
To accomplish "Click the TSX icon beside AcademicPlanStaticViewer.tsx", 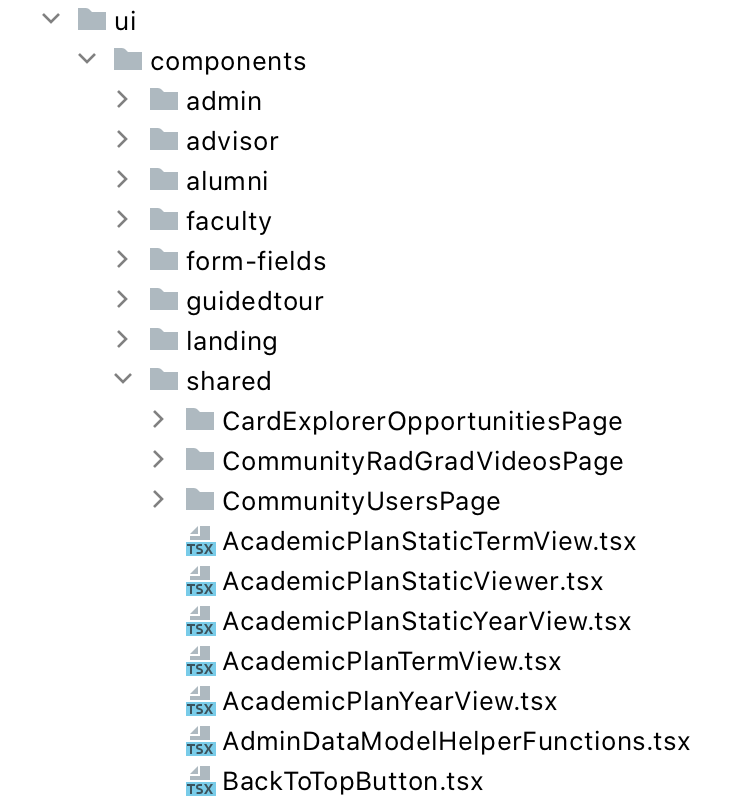I will pyautogui.click(x=201, y=581).
